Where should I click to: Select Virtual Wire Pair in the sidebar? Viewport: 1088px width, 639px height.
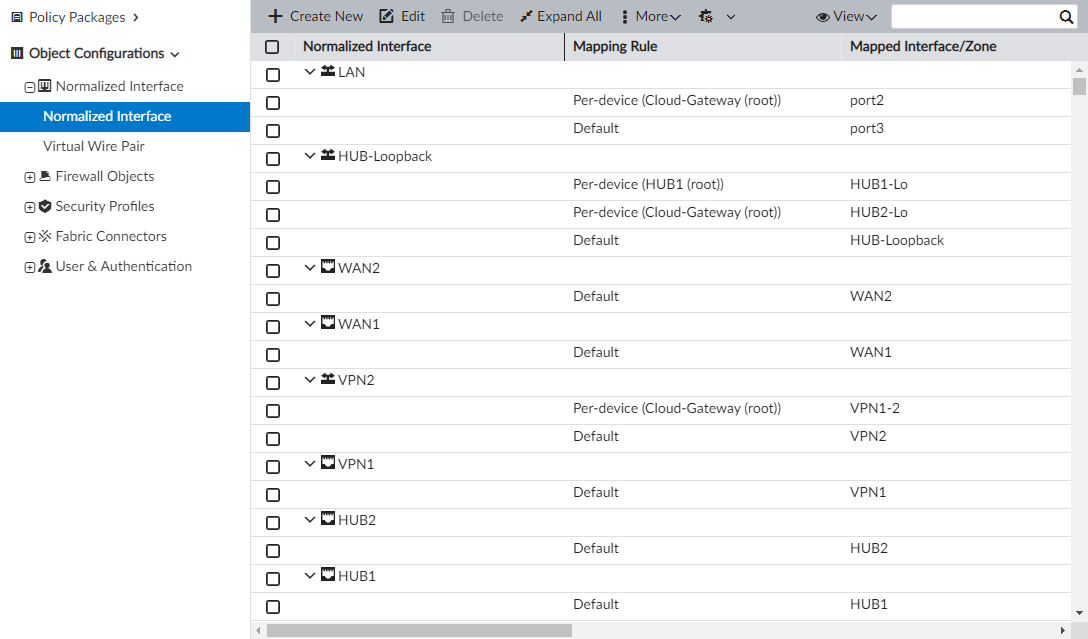[96, 146]
